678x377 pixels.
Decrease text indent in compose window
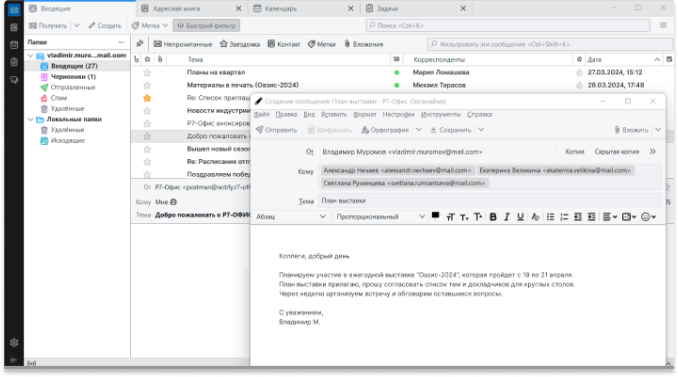578,217
